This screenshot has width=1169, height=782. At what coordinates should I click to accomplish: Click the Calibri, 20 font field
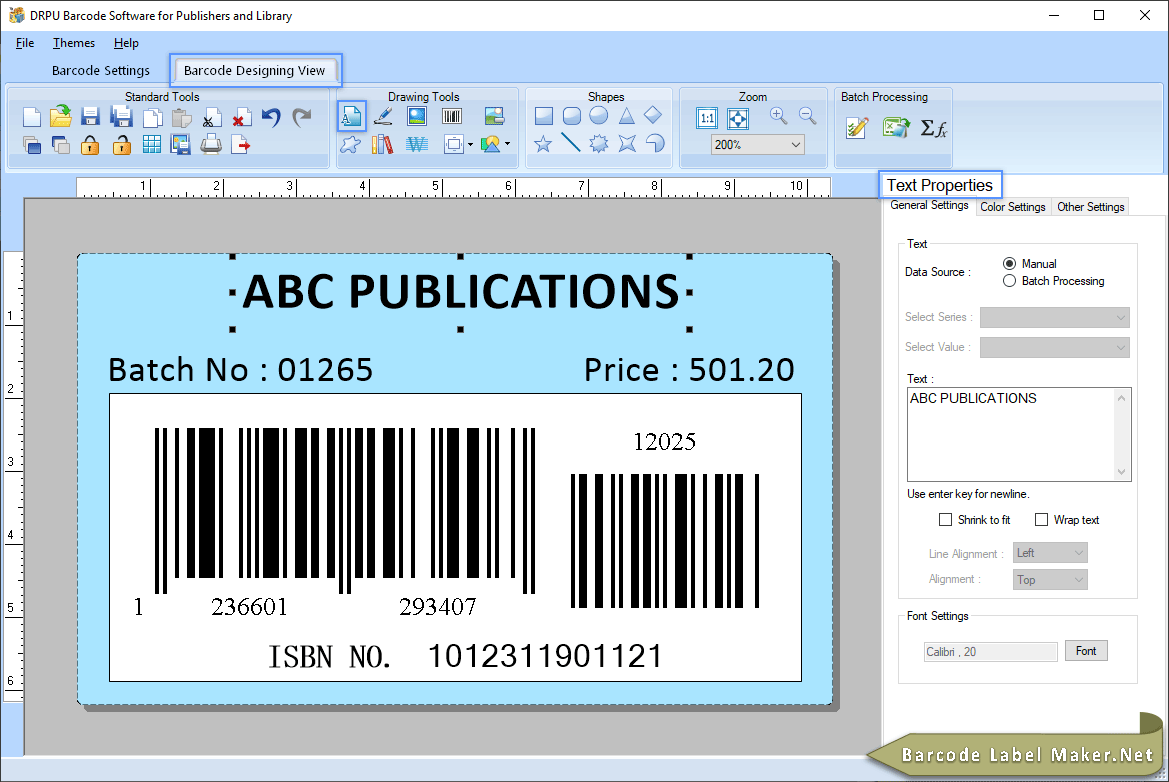pyautogui.click(x=990, y=652)
